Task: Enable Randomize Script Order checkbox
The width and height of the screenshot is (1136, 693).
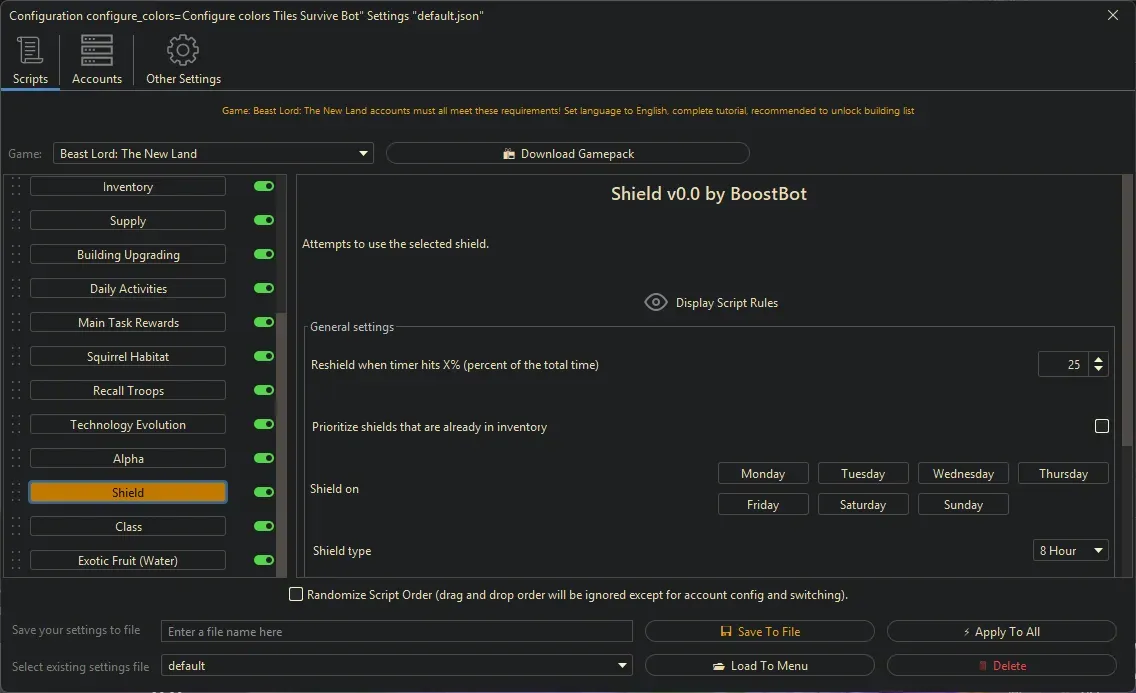Action: coord(296,595)
